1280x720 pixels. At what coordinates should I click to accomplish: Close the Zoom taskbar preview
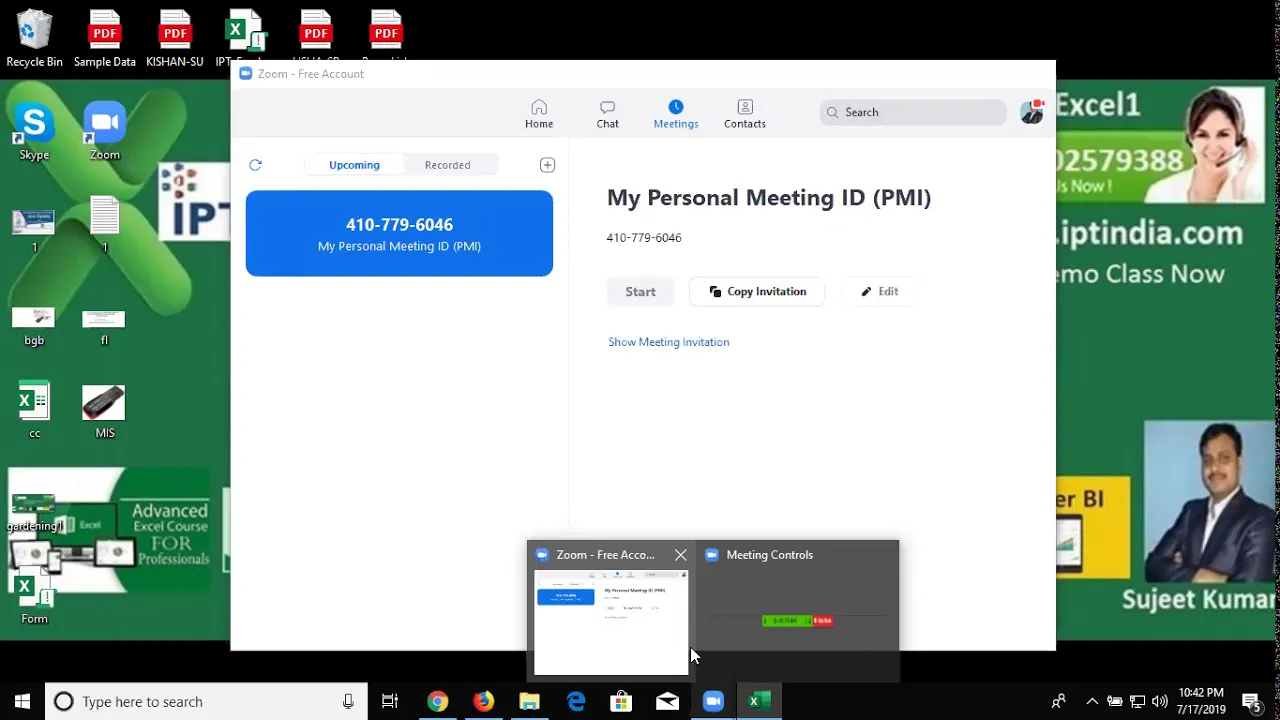(680, 555)
